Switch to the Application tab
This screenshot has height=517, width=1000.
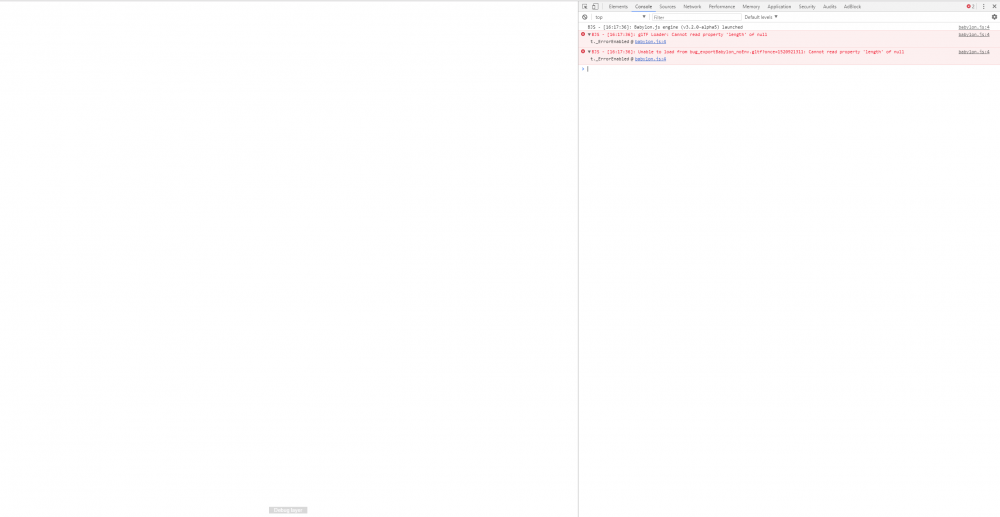(x=779, y=6)
